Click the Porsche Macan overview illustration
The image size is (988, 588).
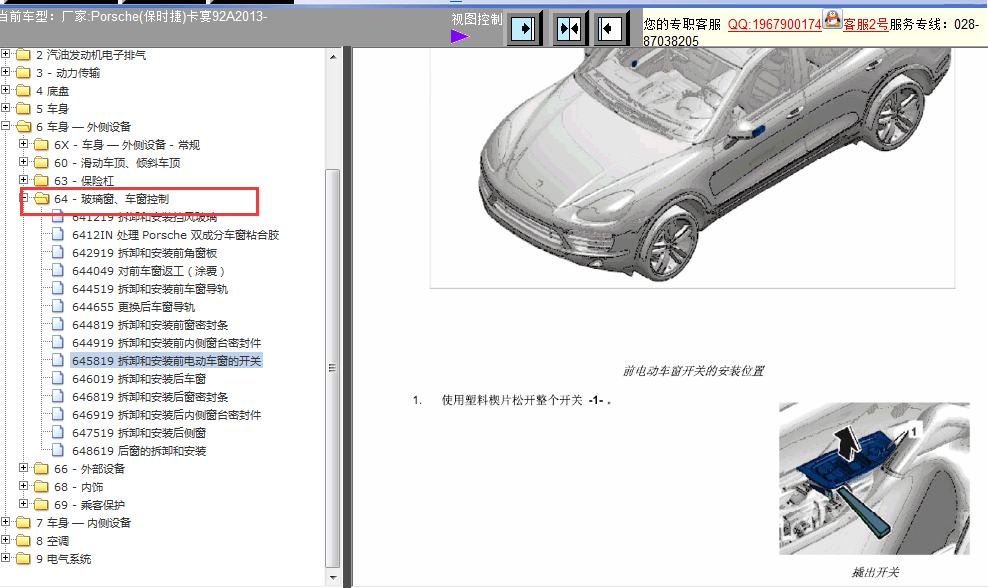pos(692,167)
